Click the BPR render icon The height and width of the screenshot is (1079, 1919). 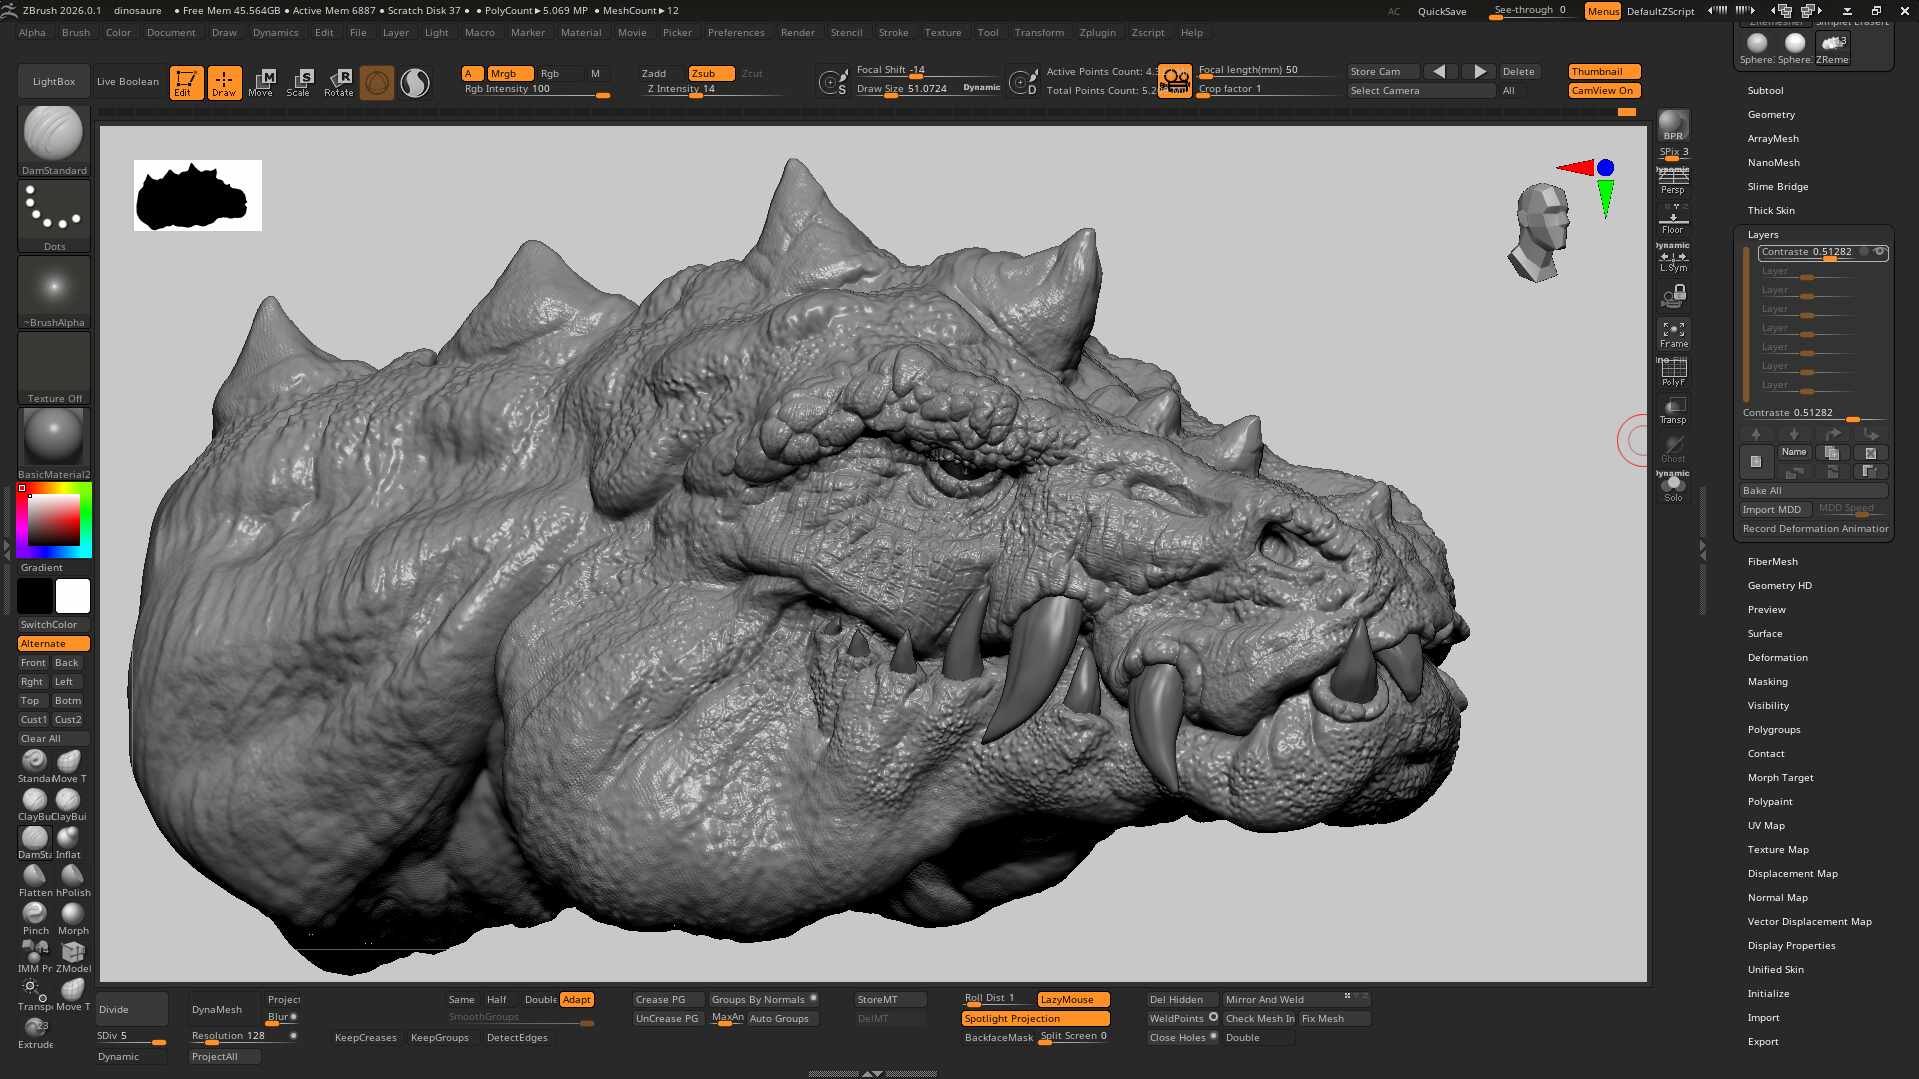1673,126
